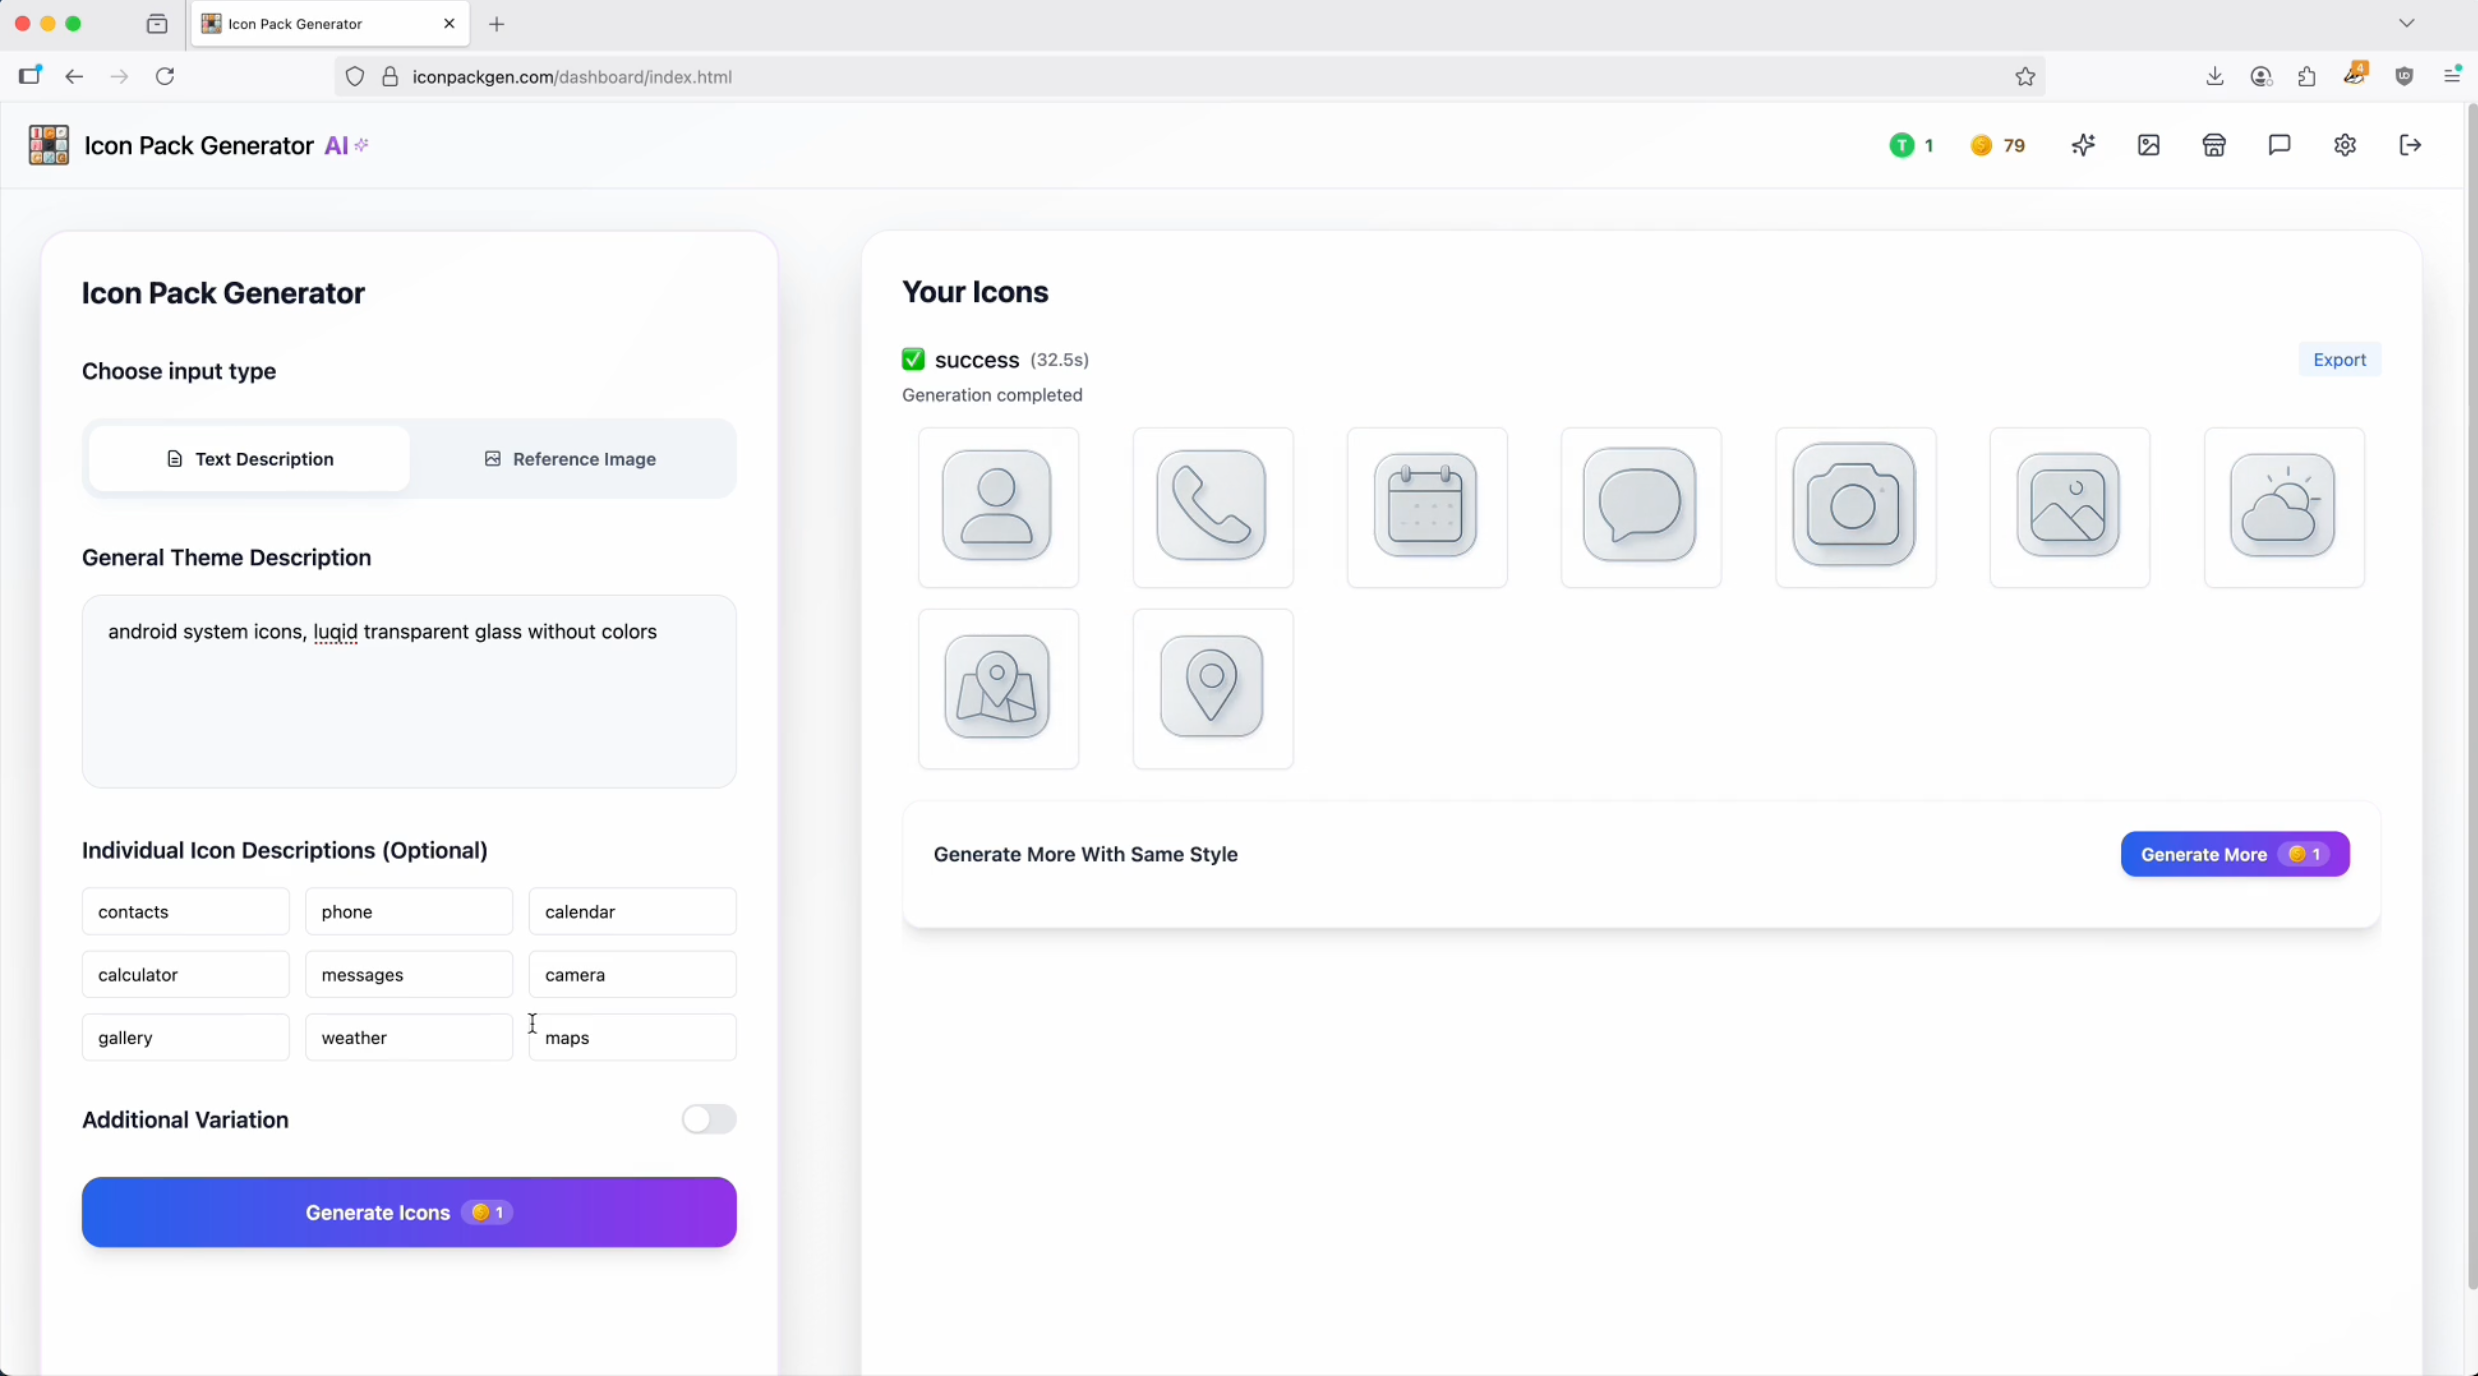Open the feedback chat bubble icon
Viewport: 2478px width, 1376px height.
pyautogui.click(x=2279, y=146)
